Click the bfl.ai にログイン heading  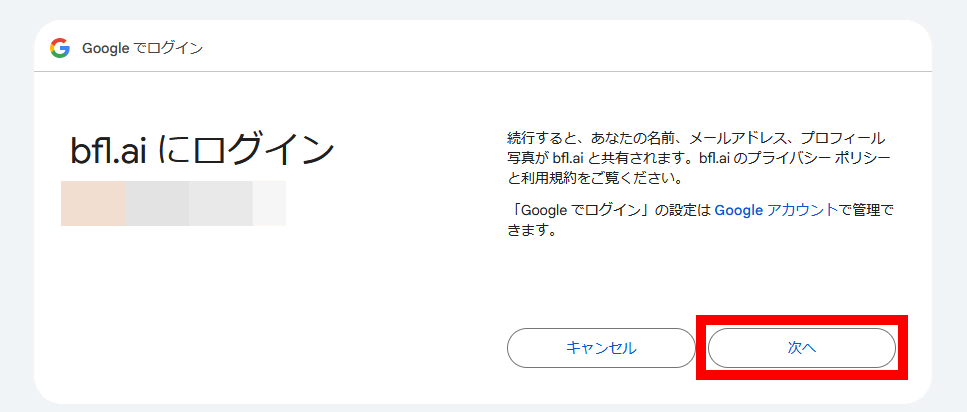(202, 149)
